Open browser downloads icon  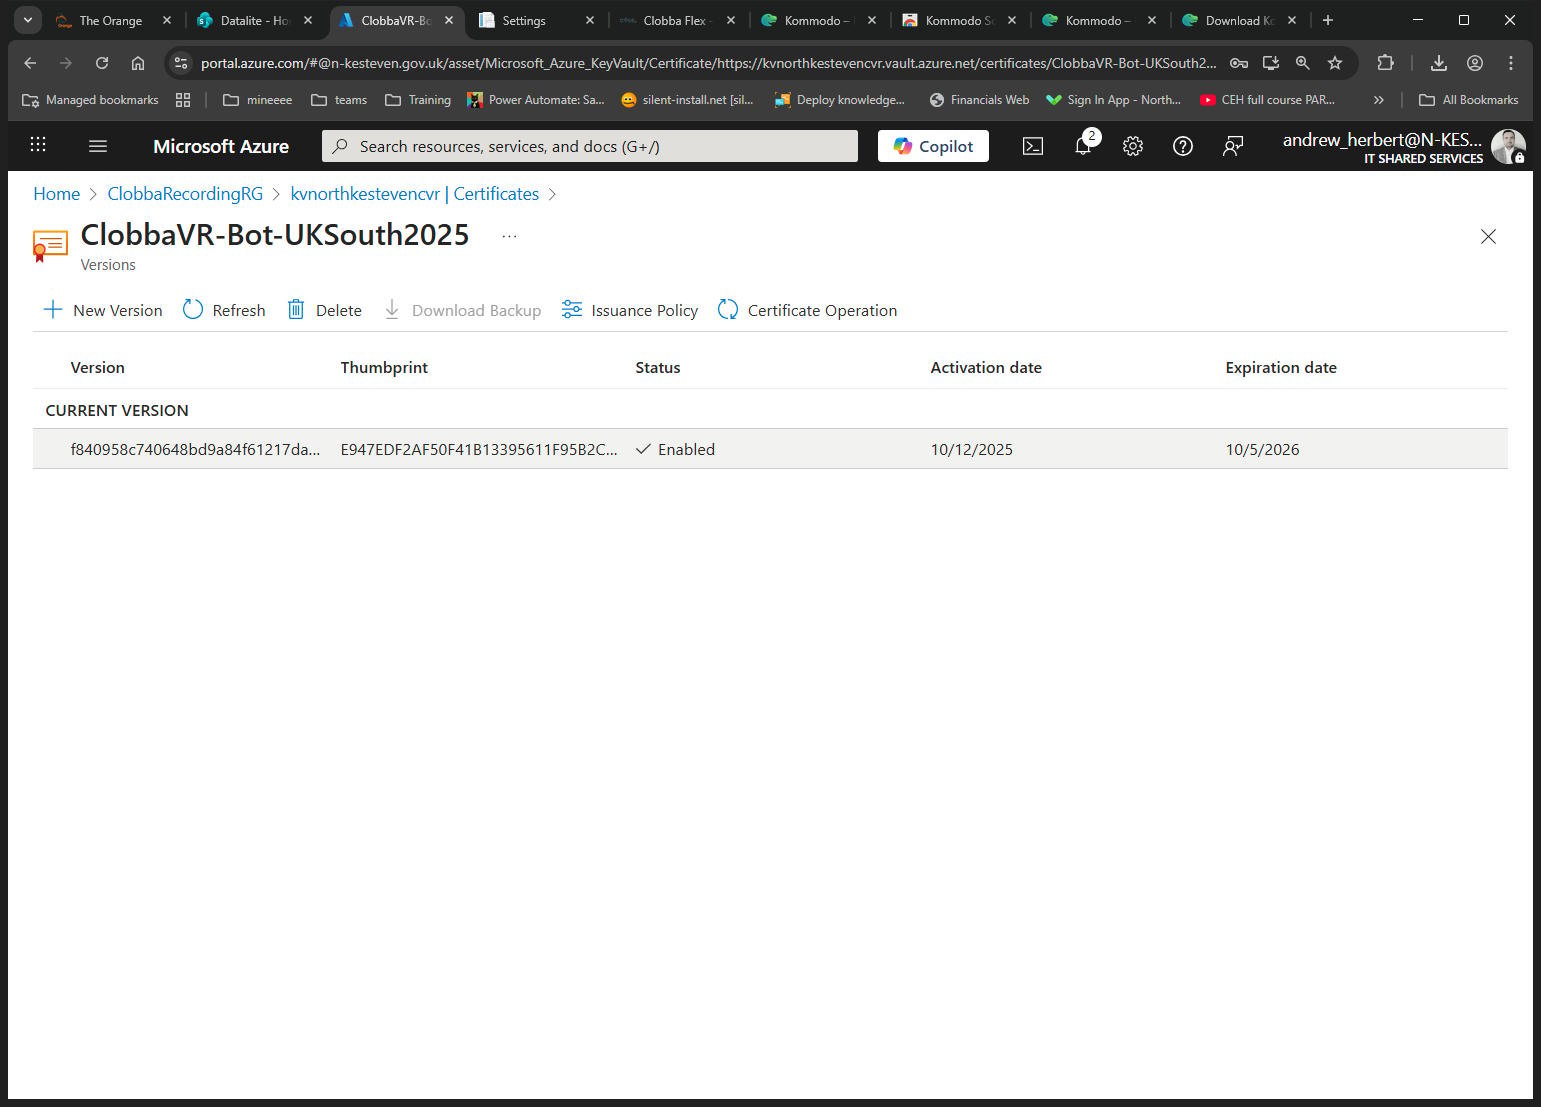click(x=1439, y=63)
